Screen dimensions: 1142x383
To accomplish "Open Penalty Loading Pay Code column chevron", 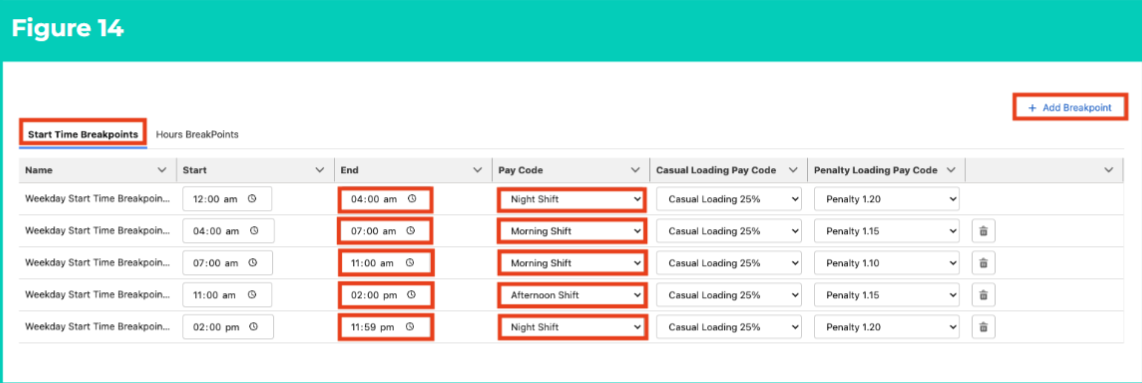I will click(x=950, y=170).
